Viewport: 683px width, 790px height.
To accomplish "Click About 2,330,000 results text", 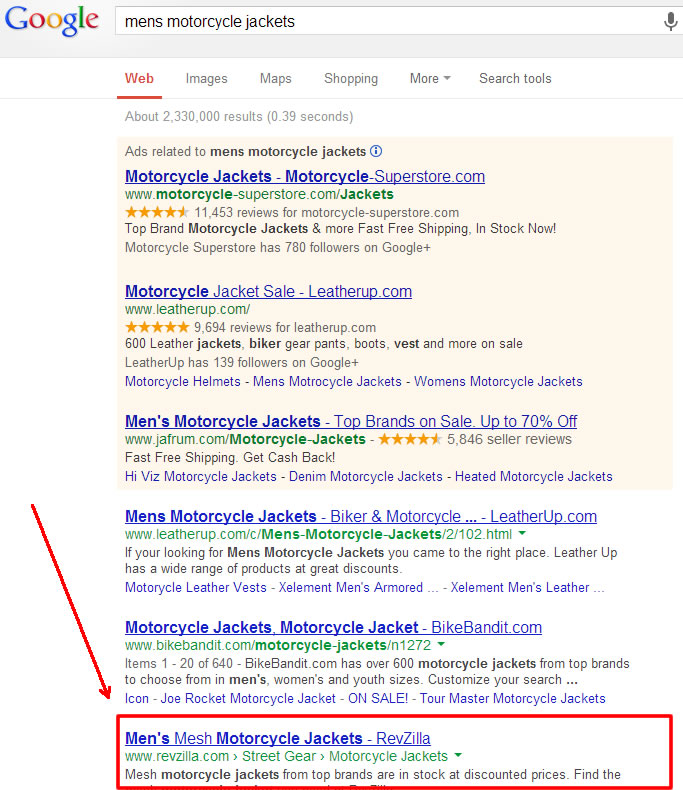I will [239, 116].
